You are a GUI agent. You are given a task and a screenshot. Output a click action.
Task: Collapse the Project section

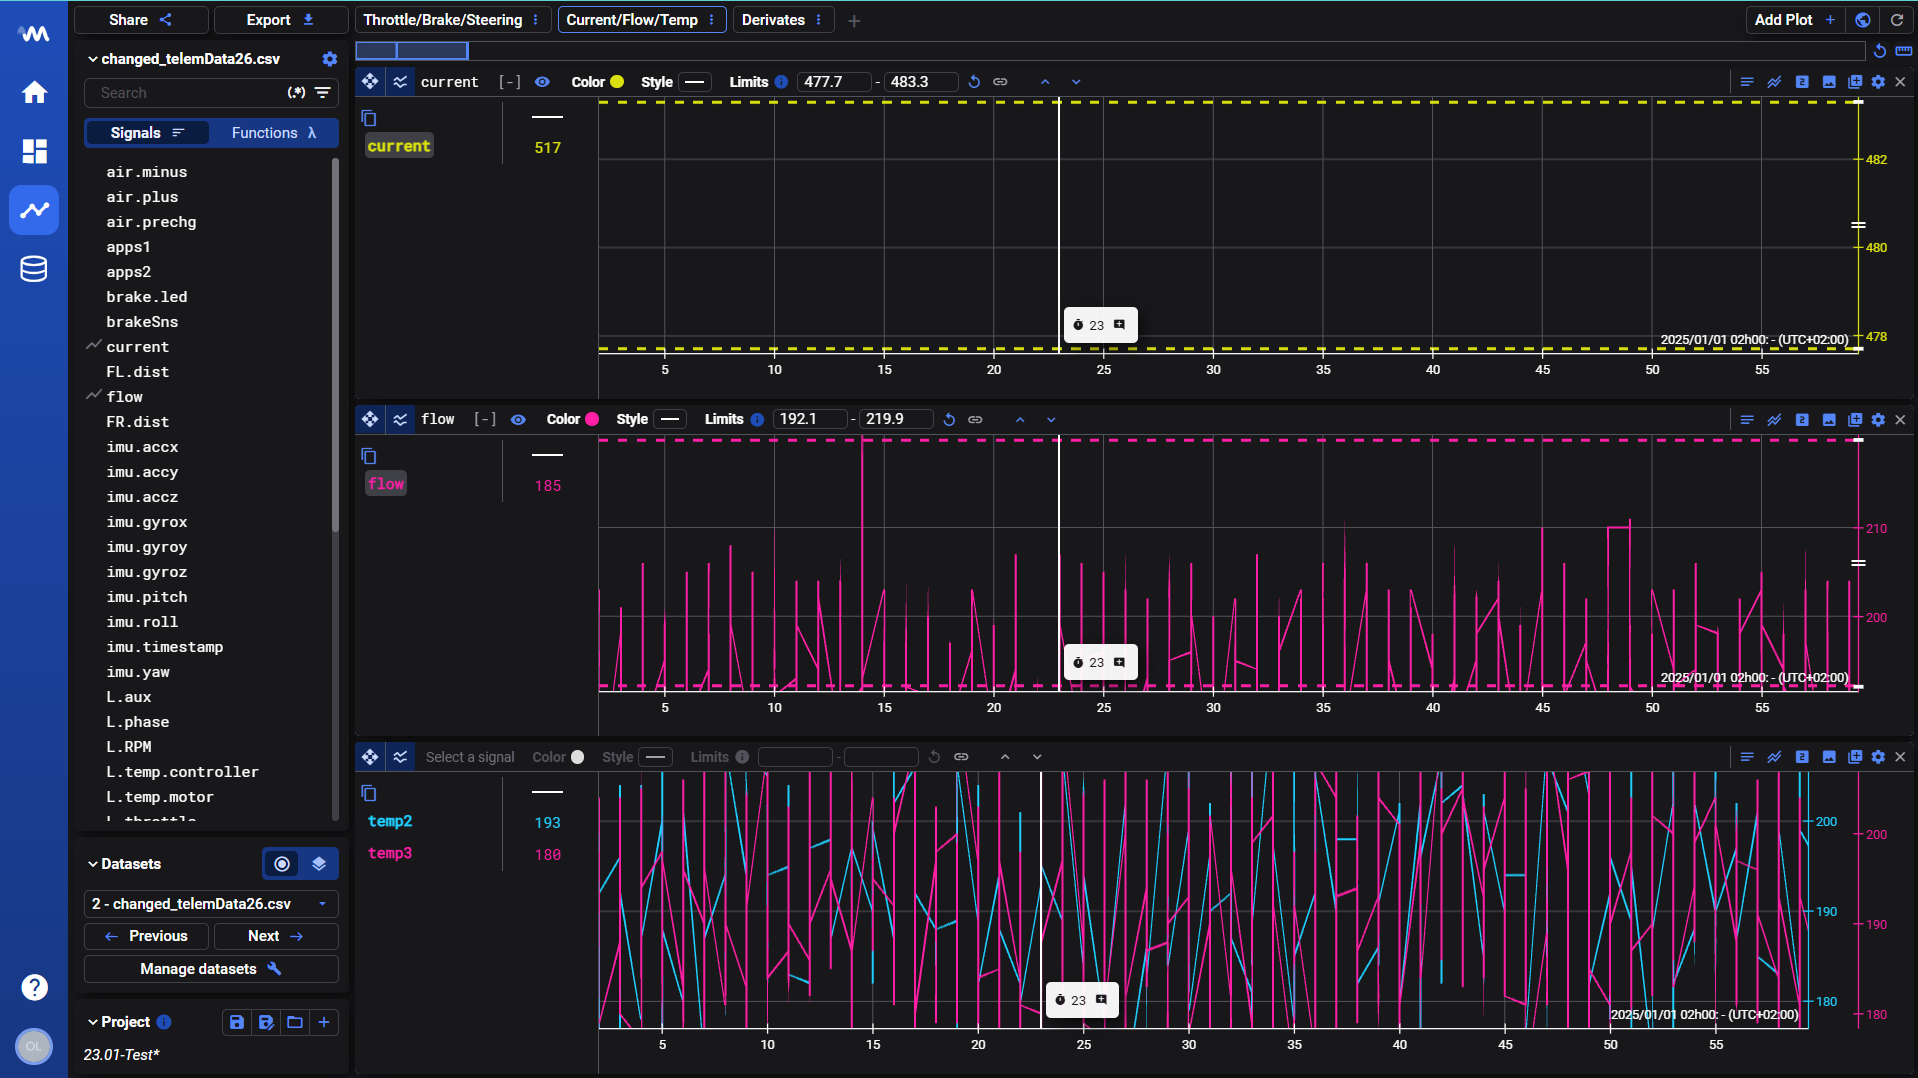tap(93, 1022)
